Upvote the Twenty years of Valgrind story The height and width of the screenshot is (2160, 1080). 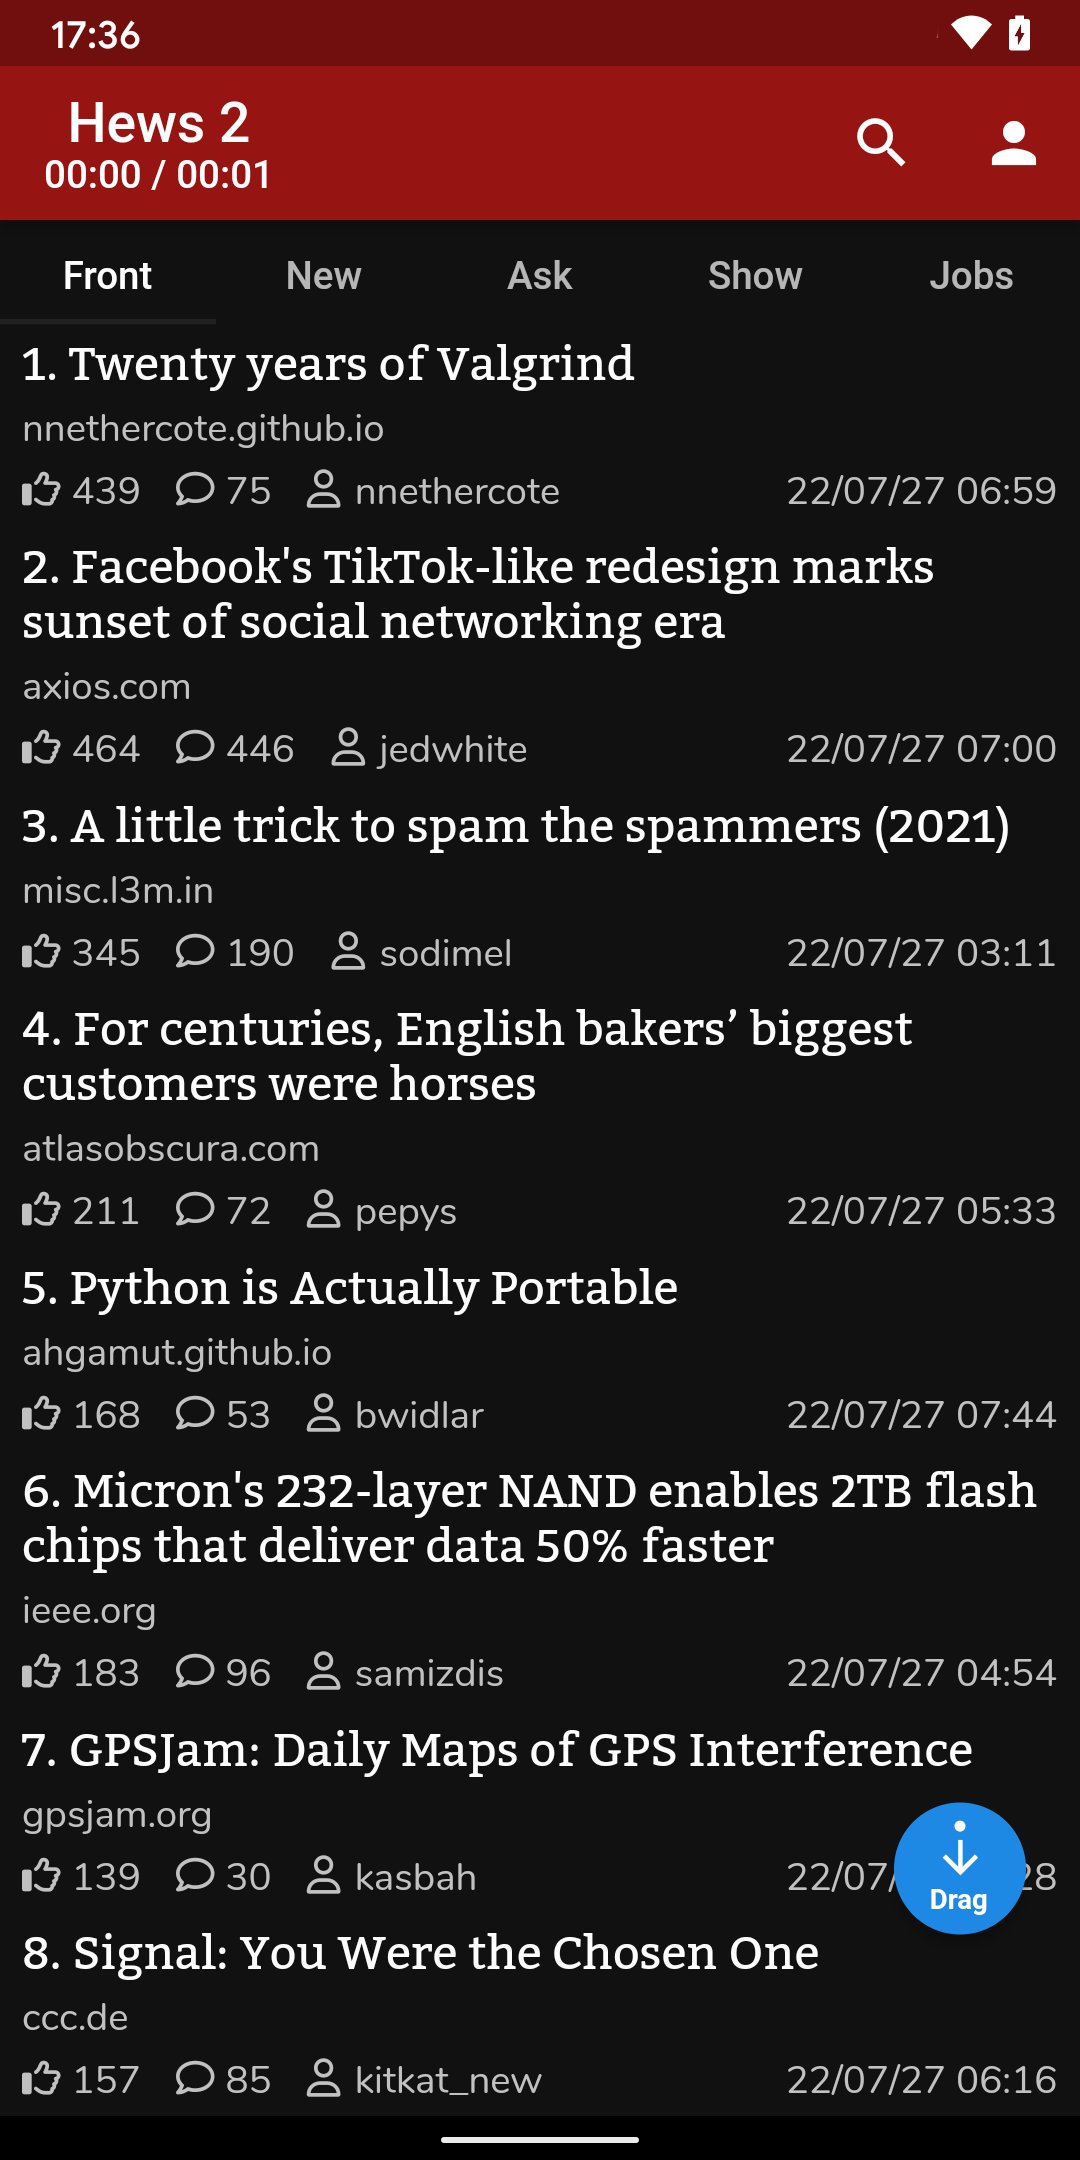(41, 491)
